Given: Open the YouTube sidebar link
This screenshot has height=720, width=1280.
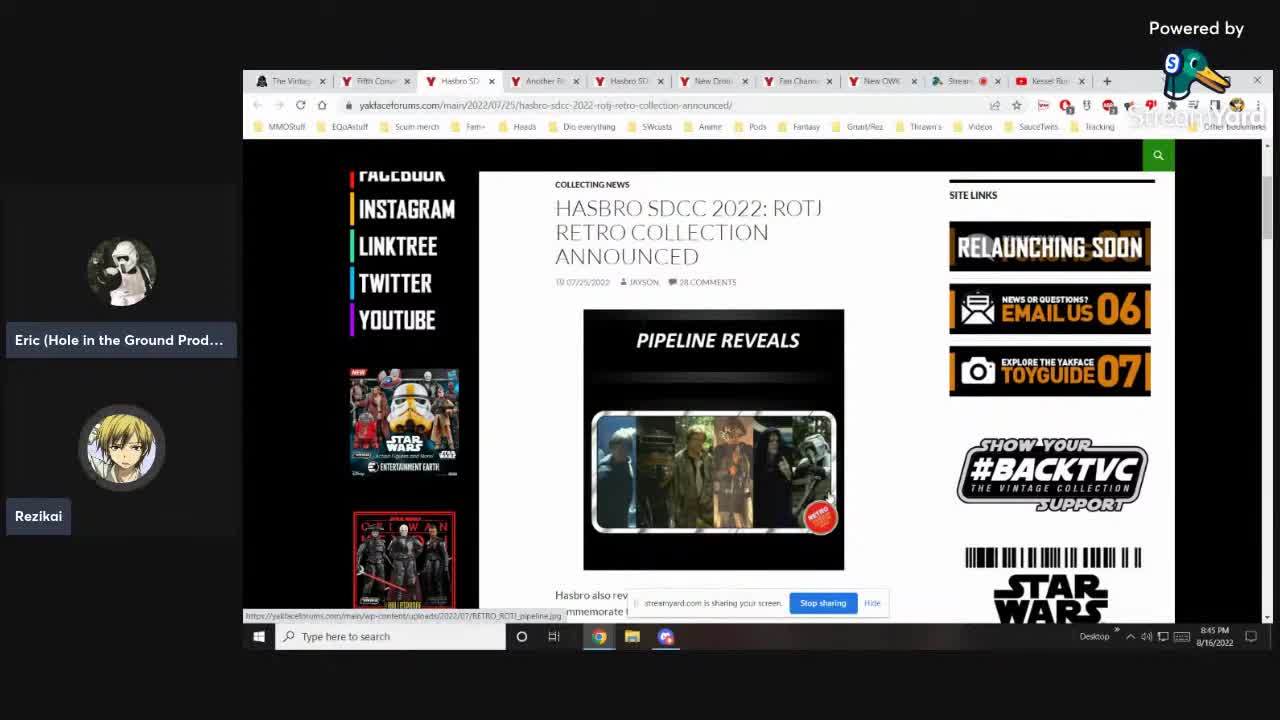Looking at the screenshot, I should [x=393, y=320].
